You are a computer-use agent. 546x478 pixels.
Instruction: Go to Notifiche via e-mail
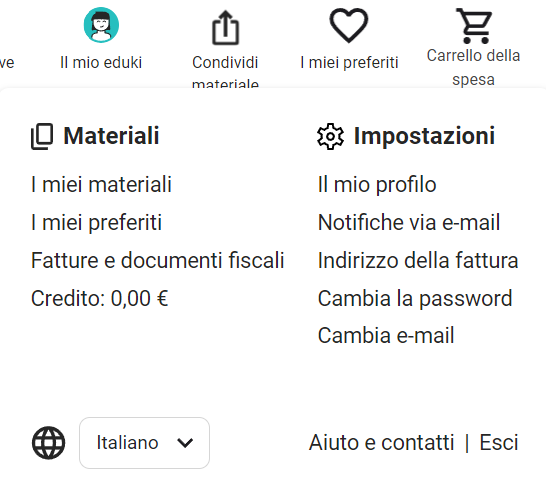click(x=409, y=222)
